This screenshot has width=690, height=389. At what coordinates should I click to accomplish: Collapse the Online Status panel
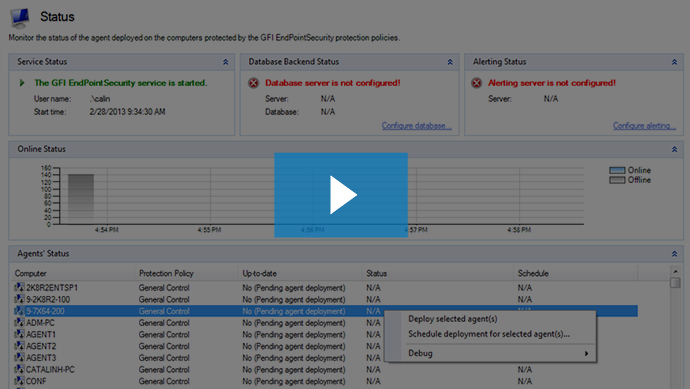point(674,150)
